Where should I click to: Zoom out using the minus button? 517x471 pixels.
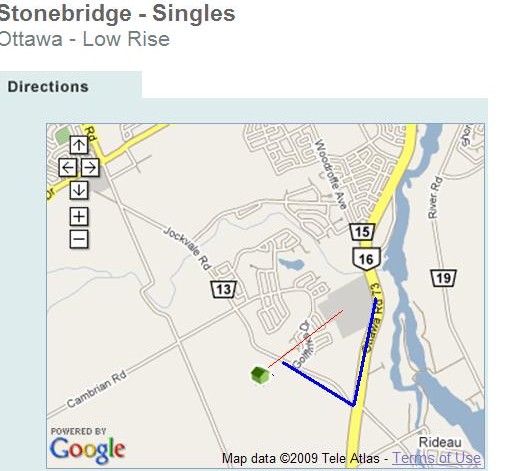(x=79, y=239)
